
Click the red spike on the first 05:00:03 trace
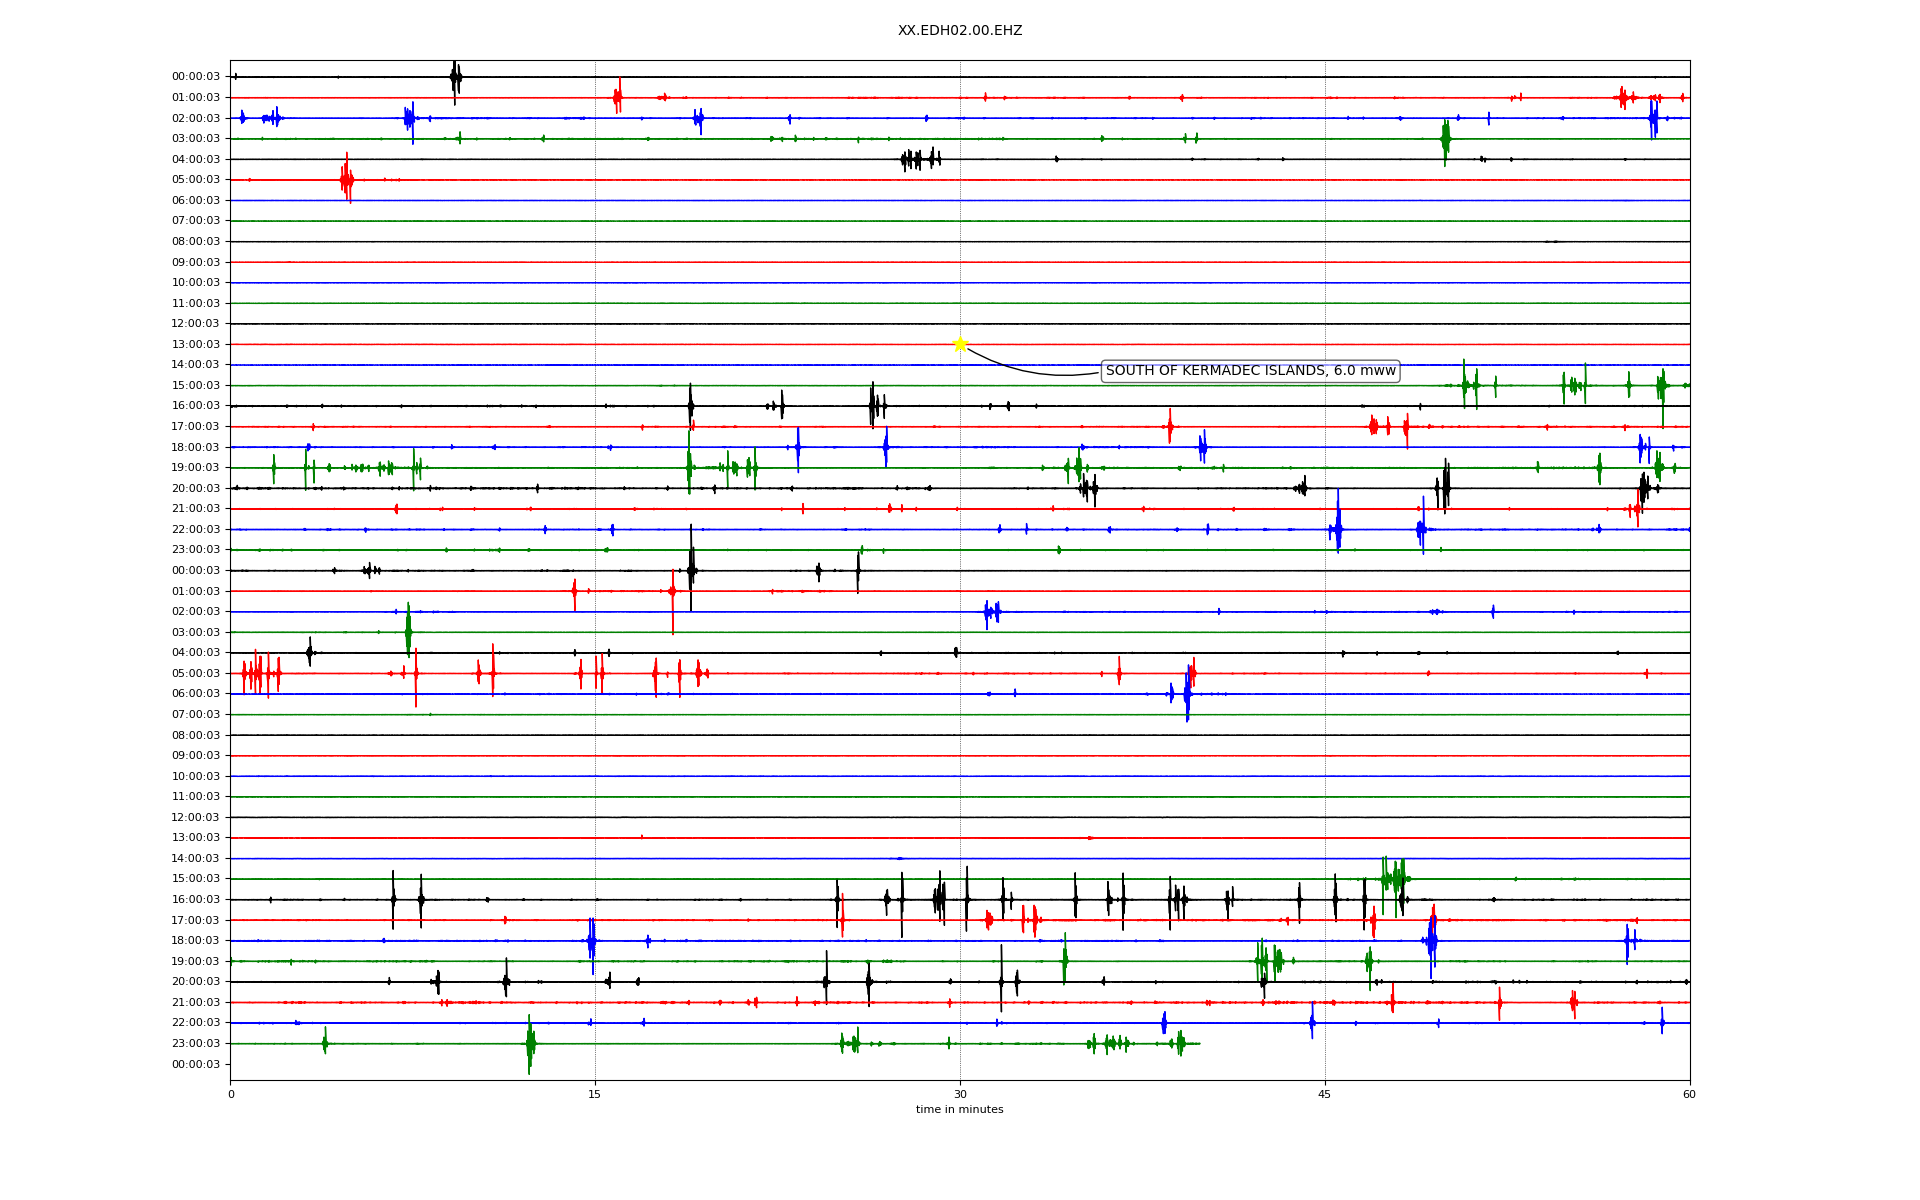click(x=346, y=180)
